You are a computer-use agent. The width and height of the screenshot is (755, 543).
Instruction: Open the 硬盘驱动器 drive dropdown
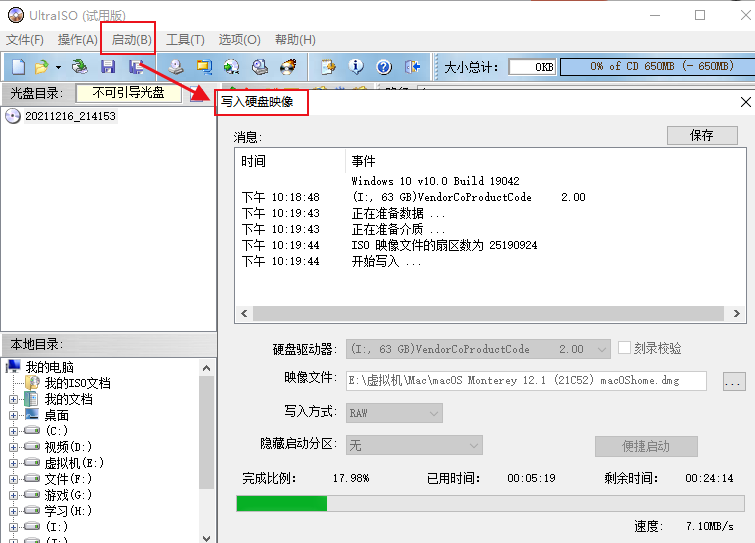pyautogui.click(x=478, y=349)
